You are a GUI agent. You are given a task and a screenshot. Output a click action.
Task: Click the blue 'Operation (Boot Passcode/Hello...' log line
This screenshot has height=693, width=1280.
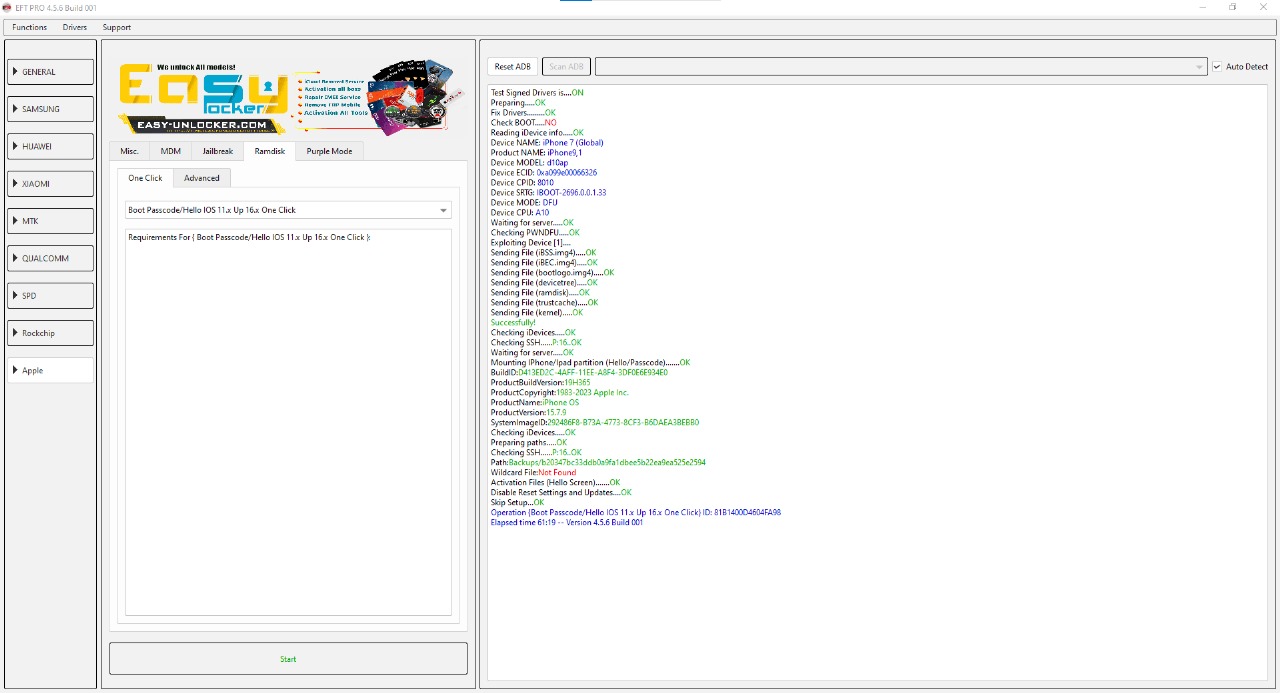coord(636,513)
